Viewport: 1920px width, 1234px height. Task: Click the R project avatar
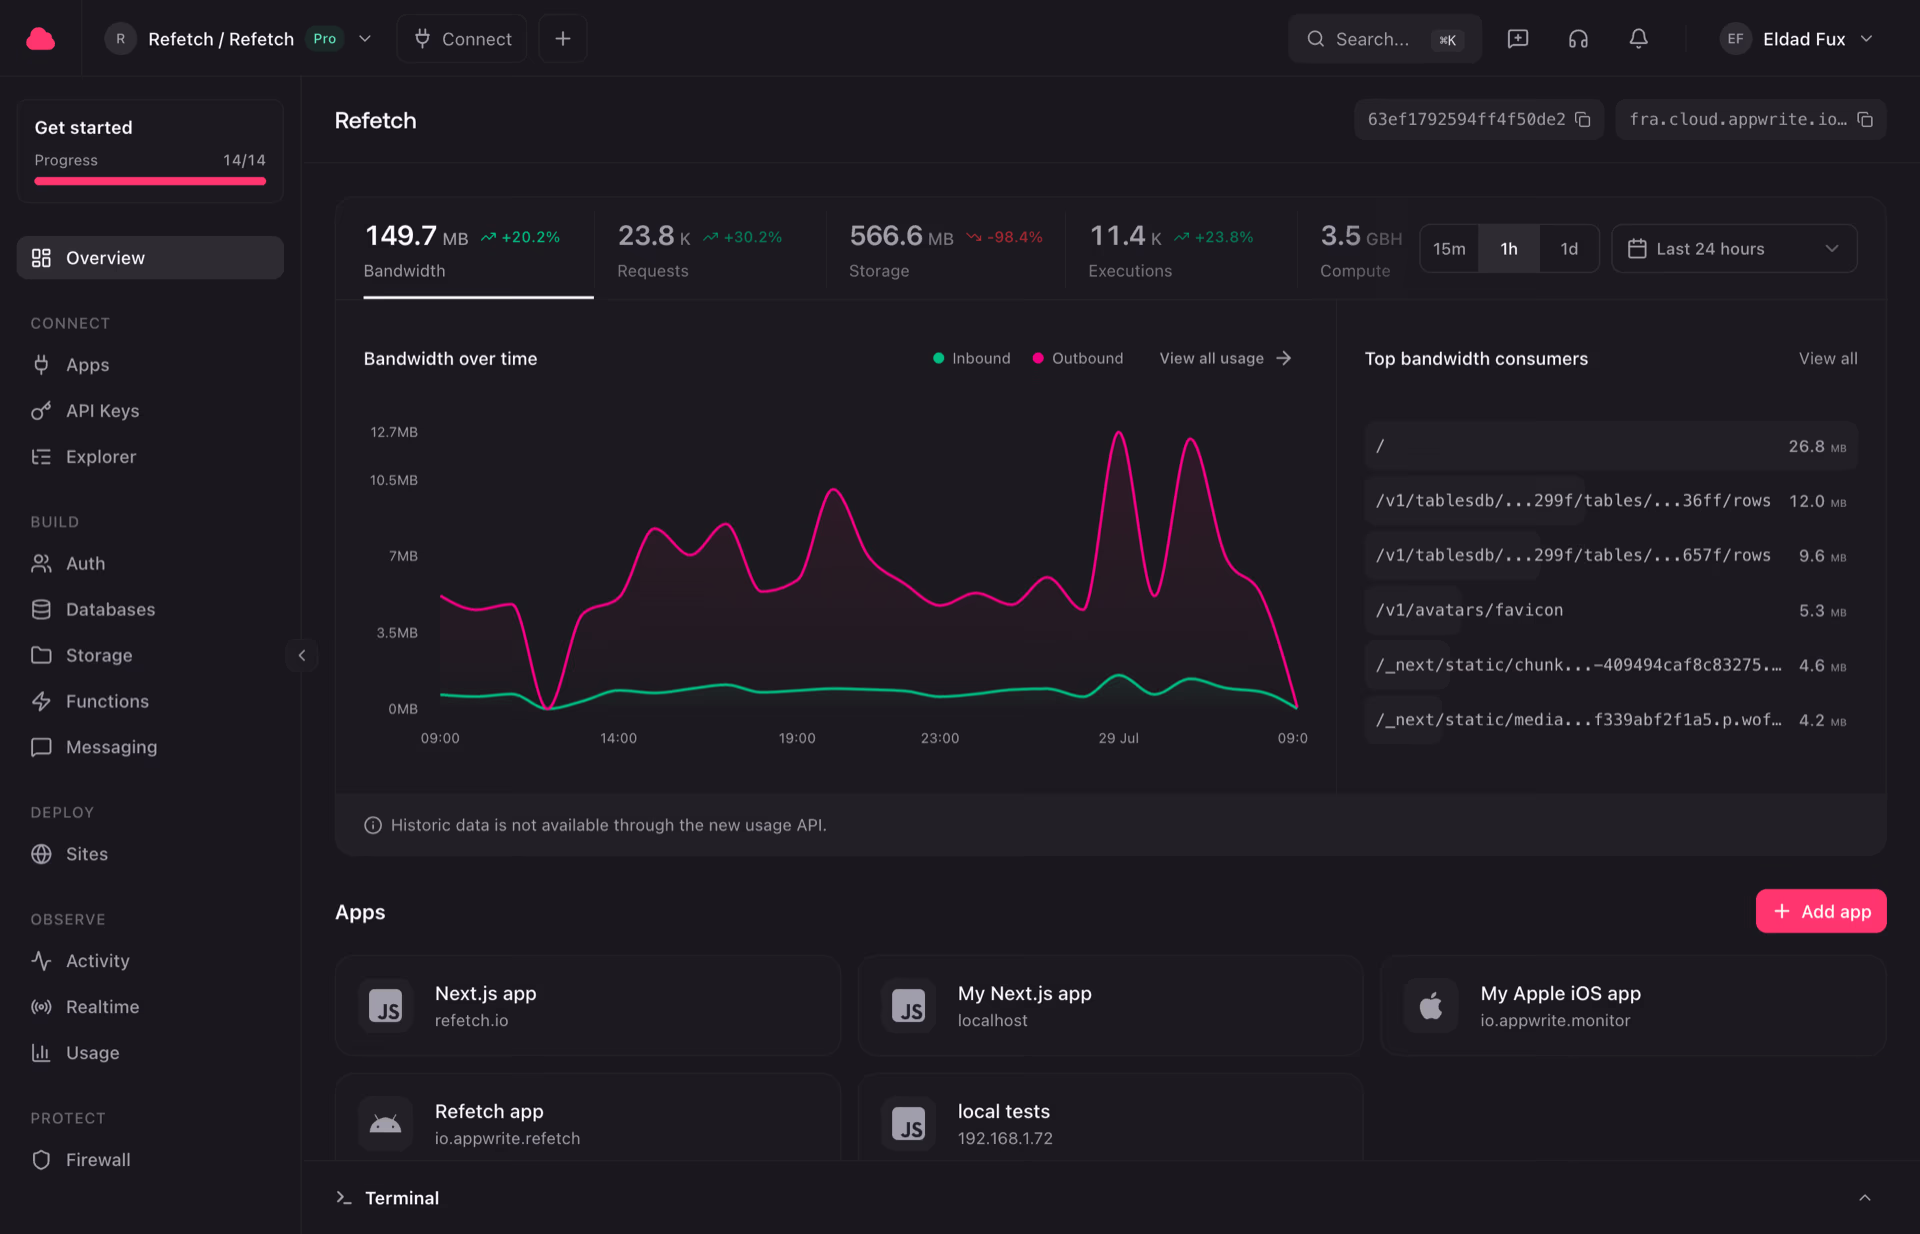[121, 39]
